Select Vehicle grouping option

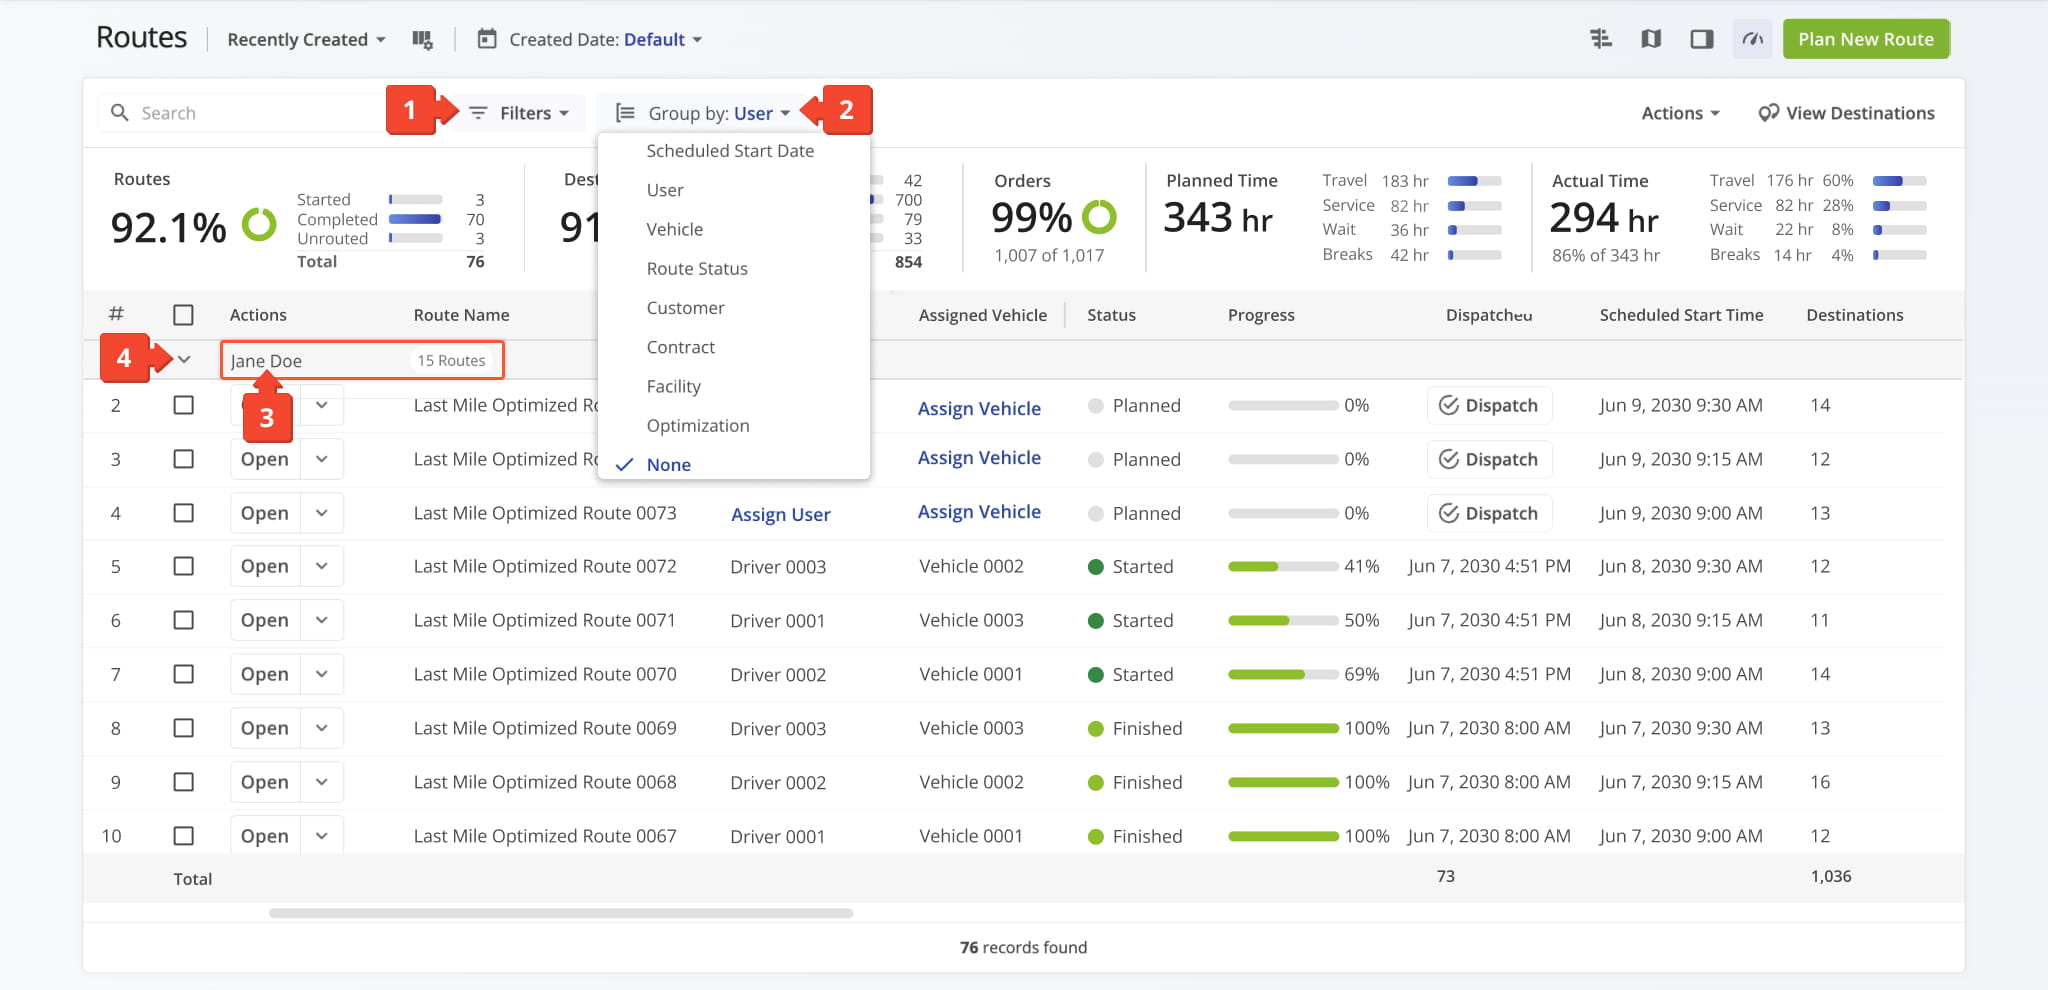pyautogui.click(x=675, y=229)
